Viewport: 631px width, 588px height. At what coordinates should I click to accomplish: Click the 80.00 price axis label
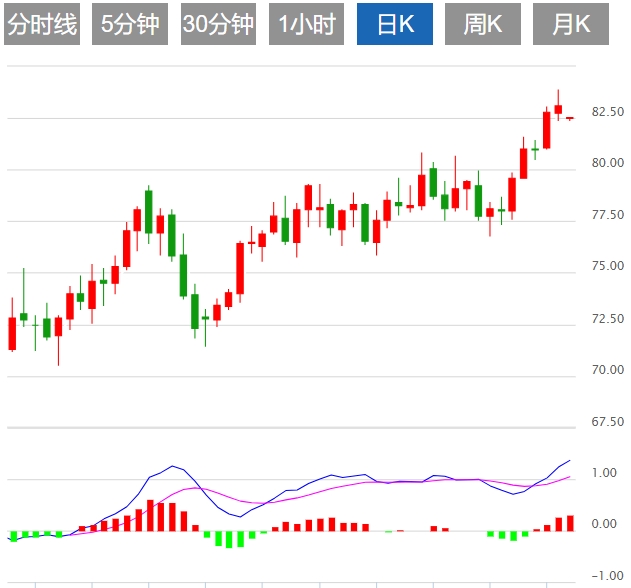click(608, 163)
